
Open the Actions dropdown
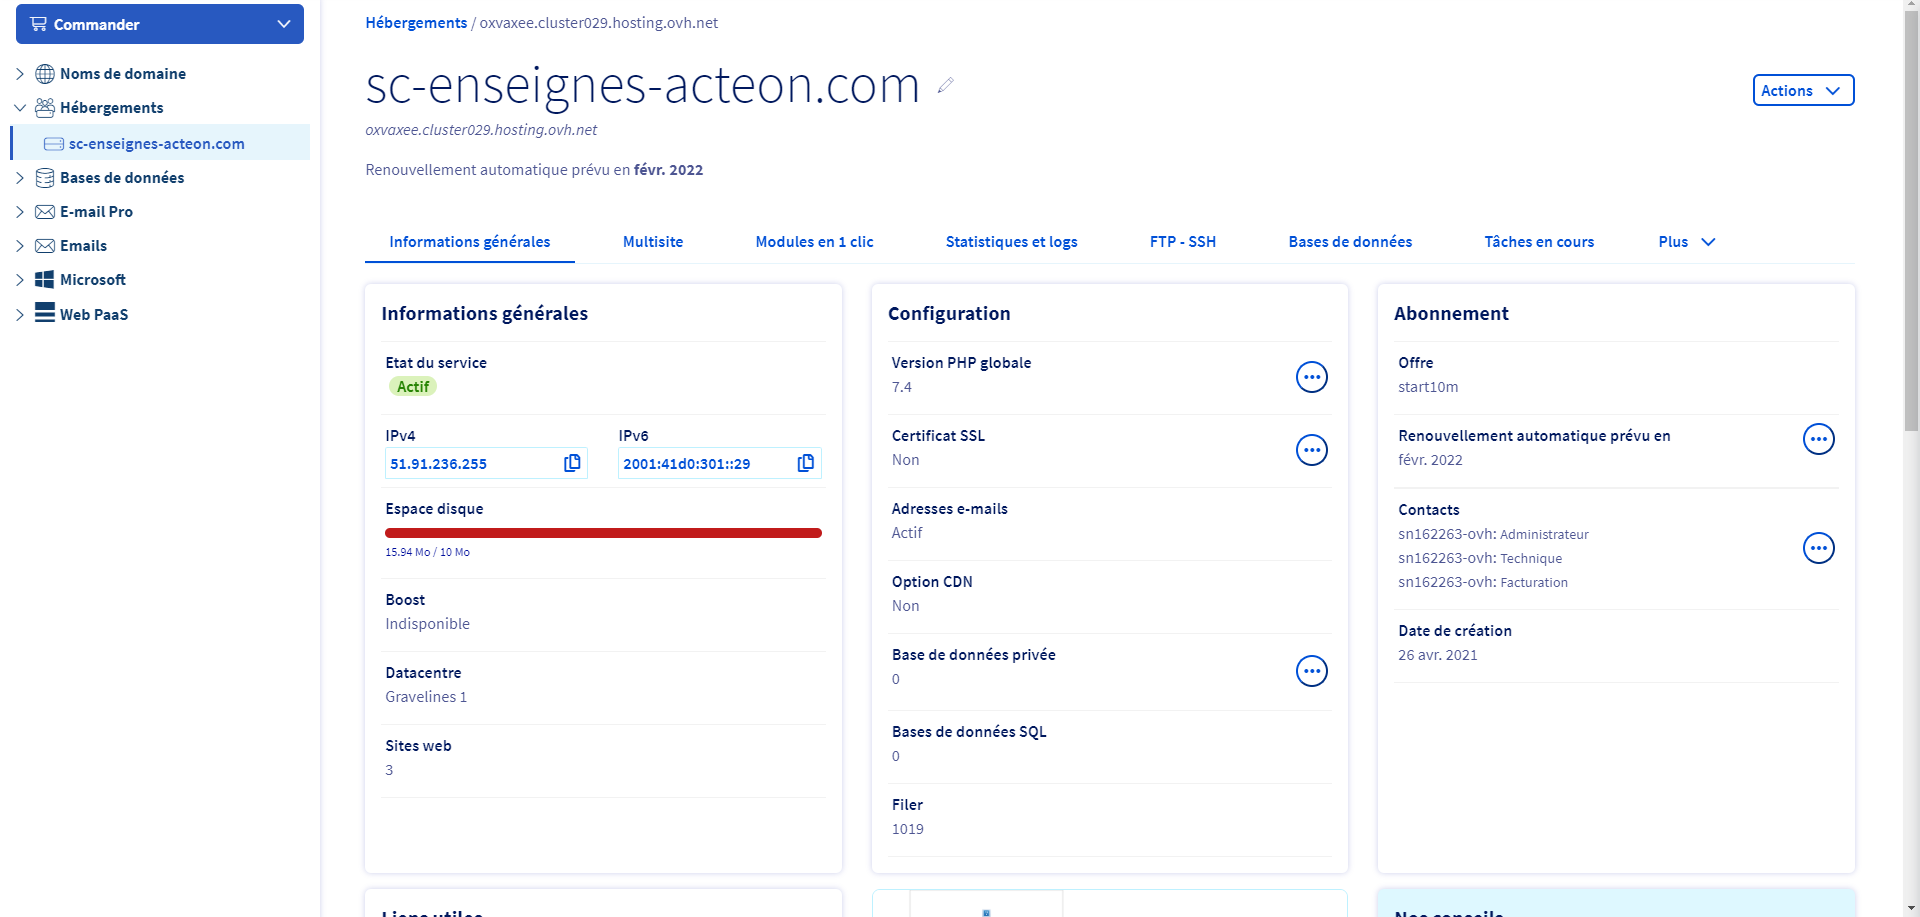point(1802,90)
